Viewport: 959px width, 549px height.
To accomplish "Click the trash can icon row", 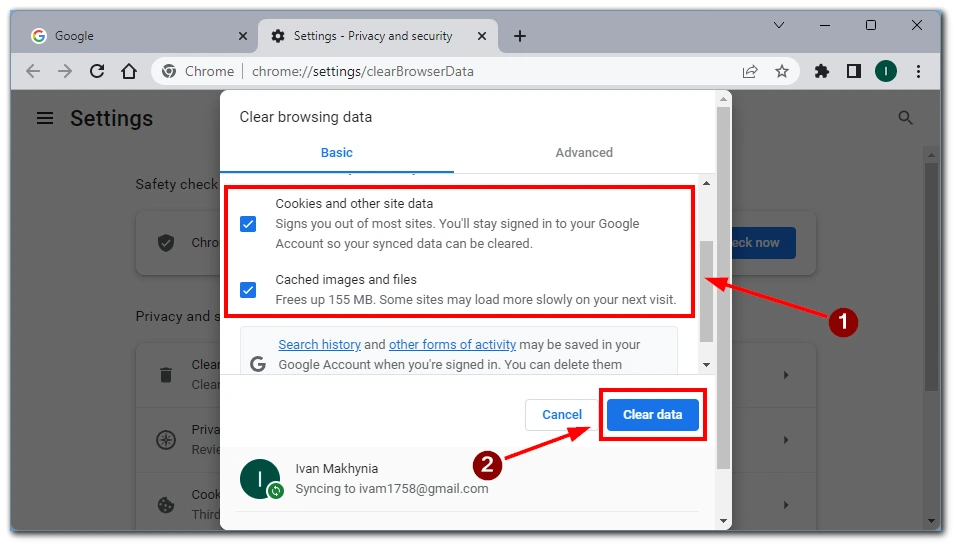I will [x=166, y=375].
